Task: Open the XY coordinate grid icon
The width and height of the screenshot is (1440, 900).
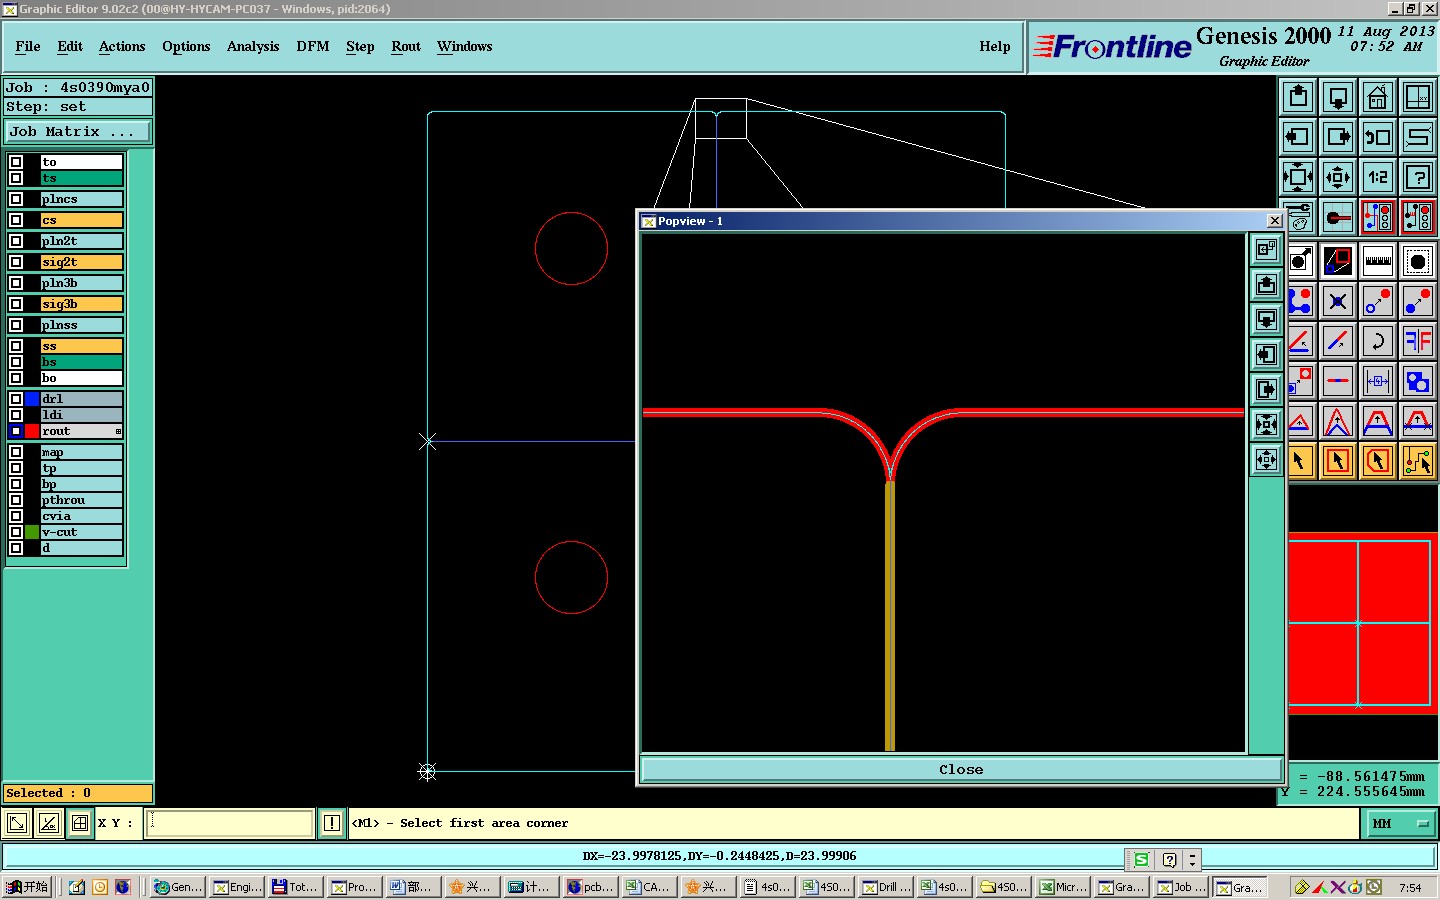Action: point(1418,97)
